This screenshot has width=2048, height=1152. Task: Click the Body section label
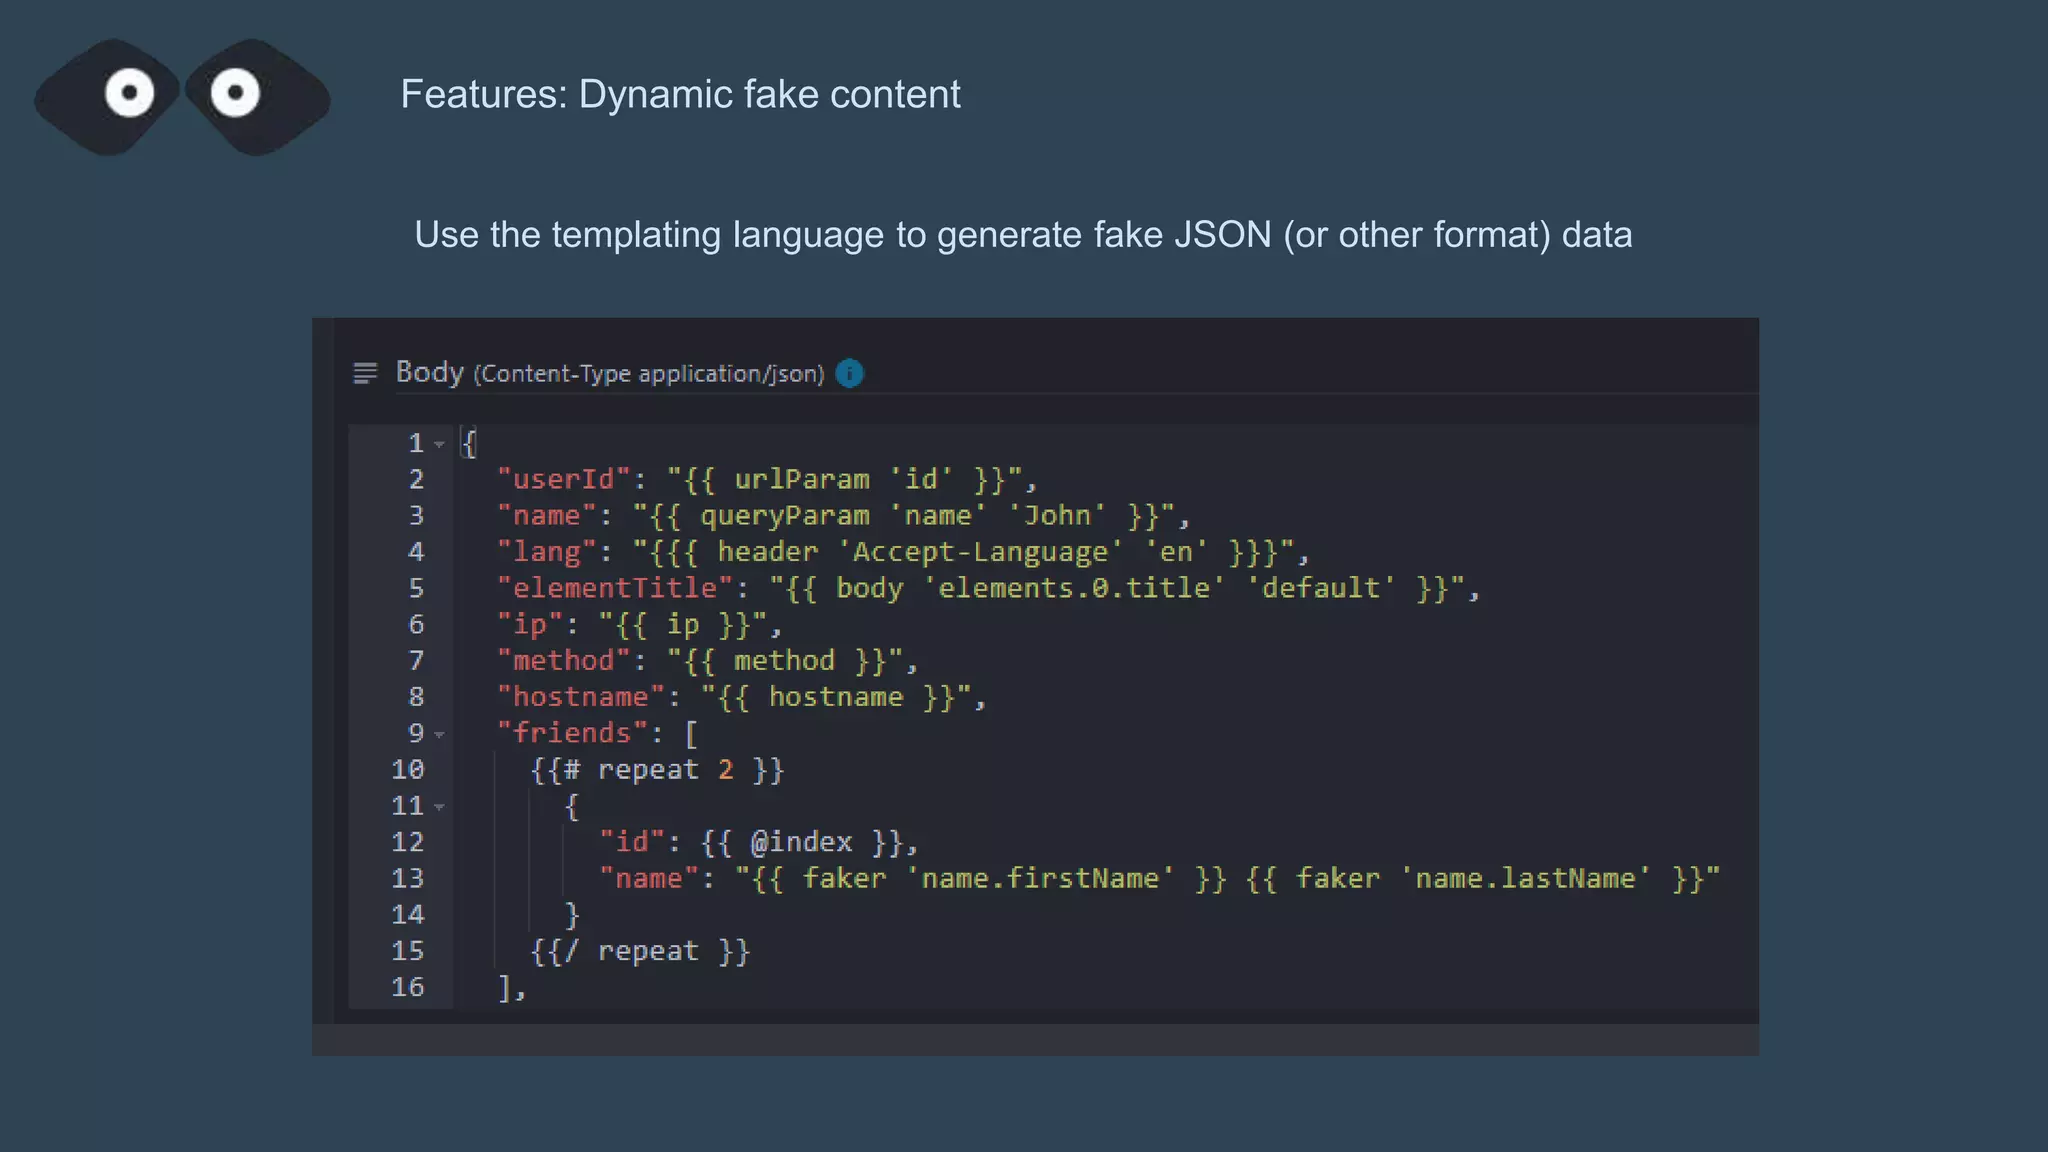[x=430, y=372]
